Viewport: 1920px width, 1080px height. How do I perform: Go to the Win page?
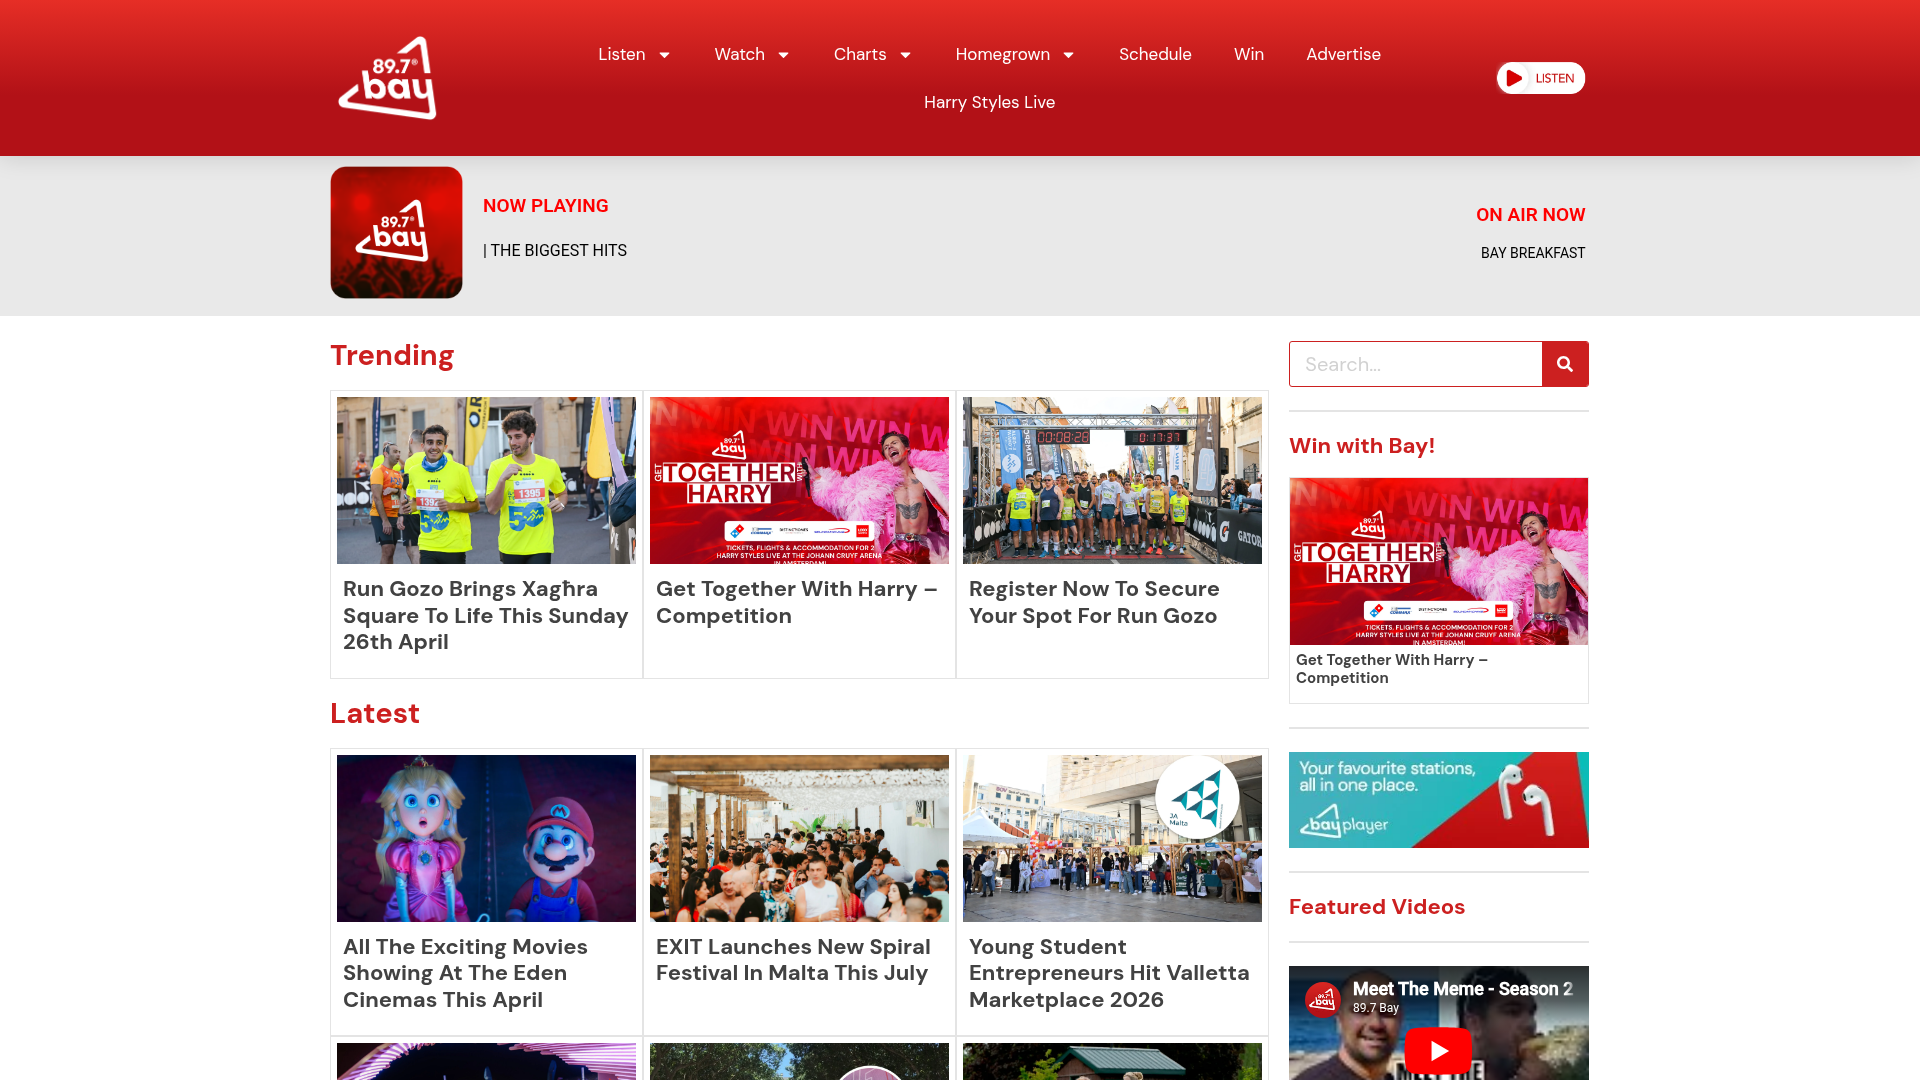[x=1249, y=54]
